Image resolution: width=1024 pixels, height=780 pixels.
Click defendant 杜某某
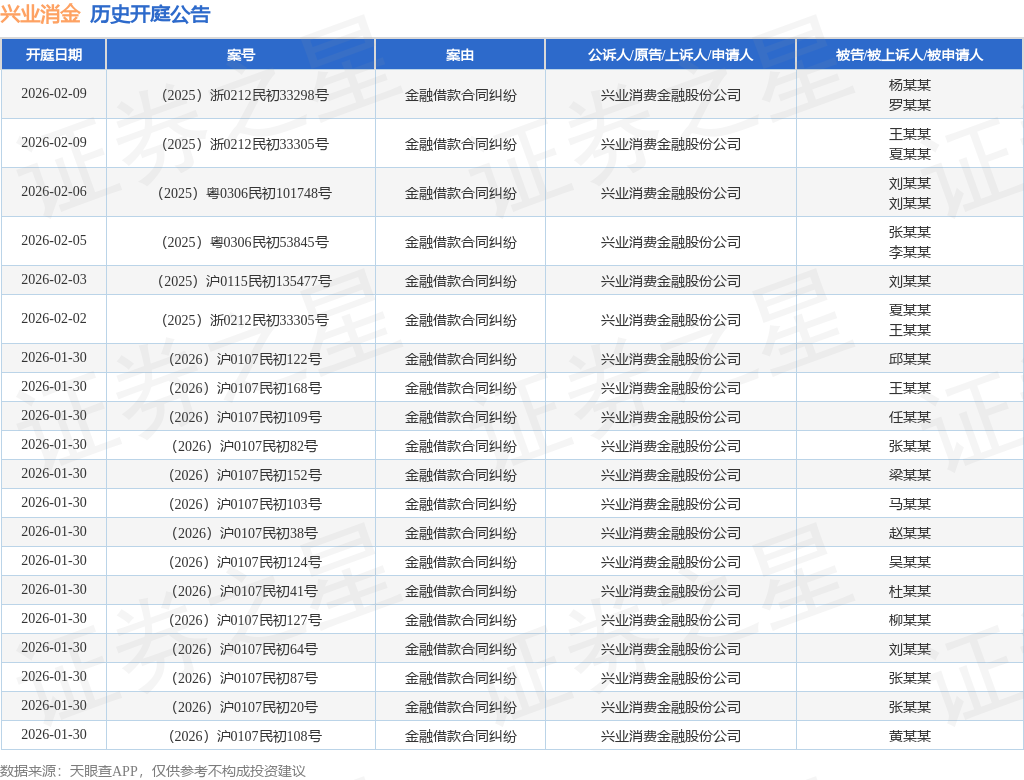(910, 591)
